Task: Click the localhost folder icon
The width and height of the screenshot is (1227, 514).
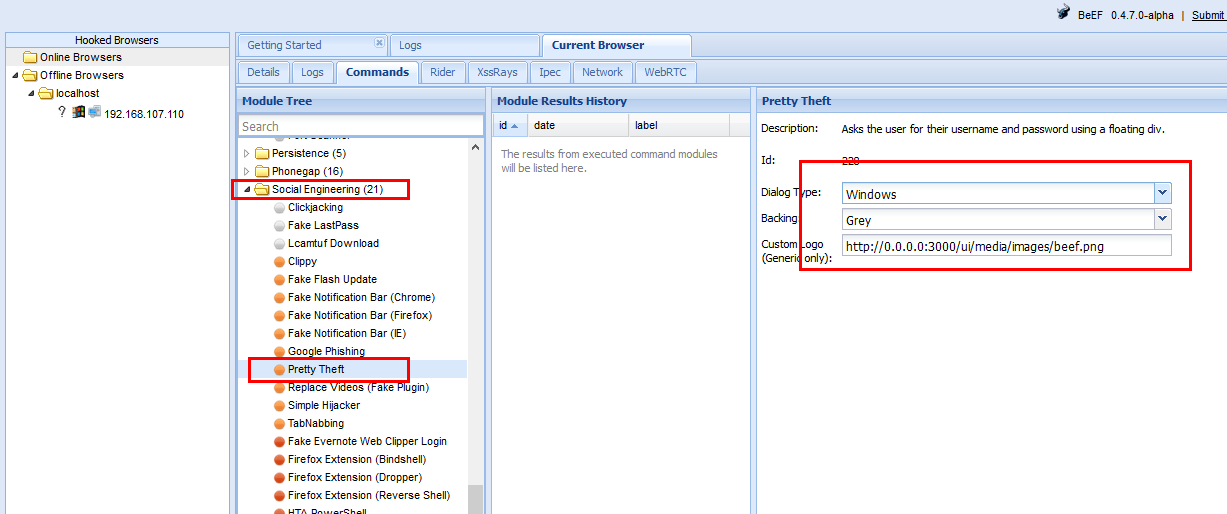Action: [x=46, y=93]
